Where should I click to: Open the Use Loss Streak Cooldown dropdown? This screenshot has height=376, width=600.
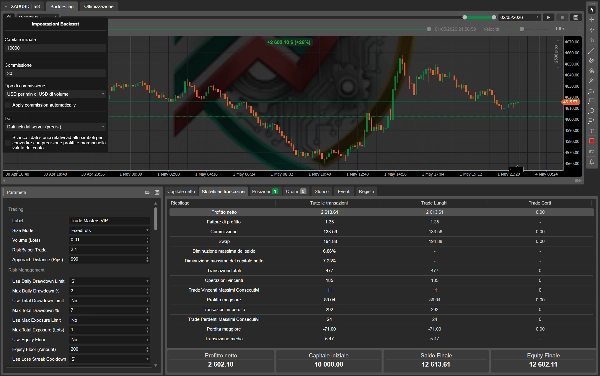pos(109,359)
